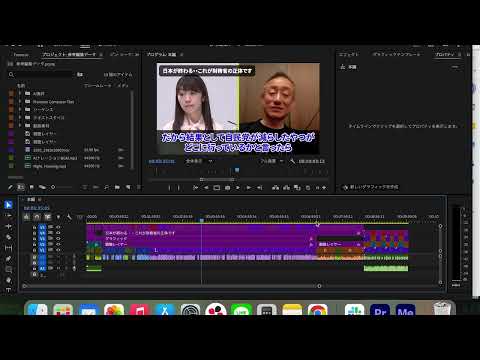Click New Item icon in Project panel
Viewport: 480px width, 360px height.
tap(128, 187)
